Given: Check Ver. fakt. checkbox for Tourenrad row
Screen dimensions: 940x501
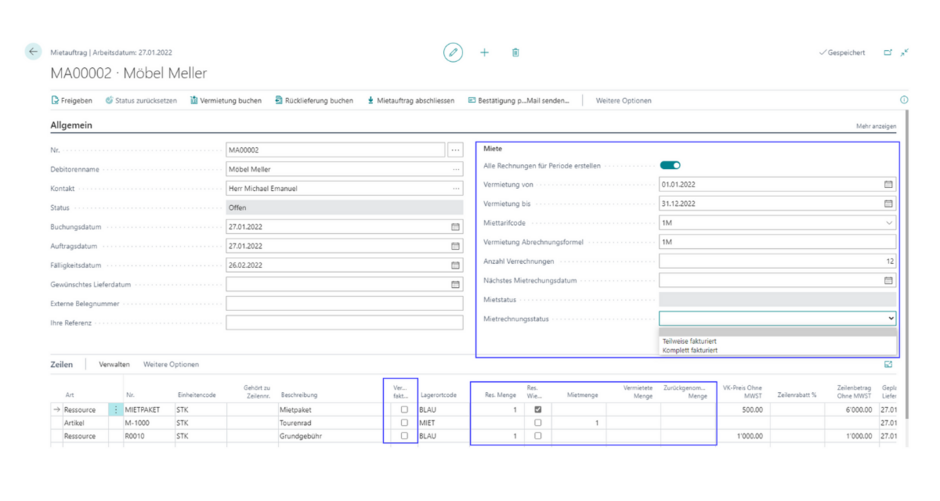Looking at the screenshot, I should (x=404, y=423).
